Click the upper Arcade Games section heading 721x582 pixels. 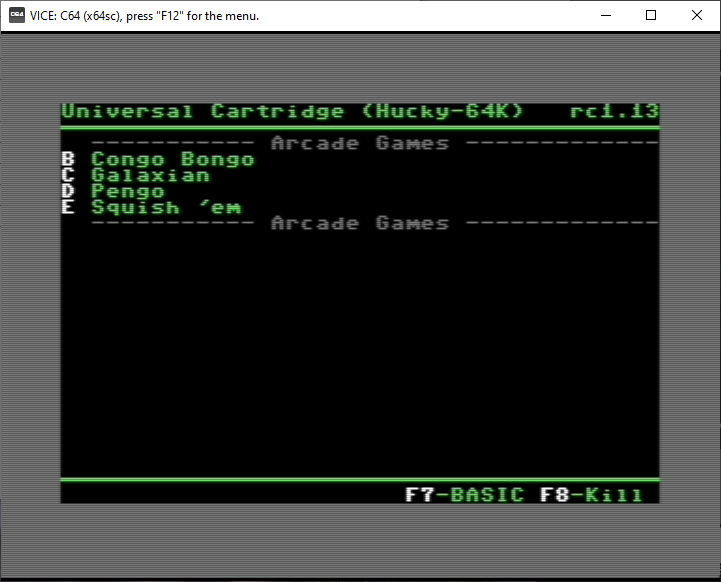click(x=360, y=143)
